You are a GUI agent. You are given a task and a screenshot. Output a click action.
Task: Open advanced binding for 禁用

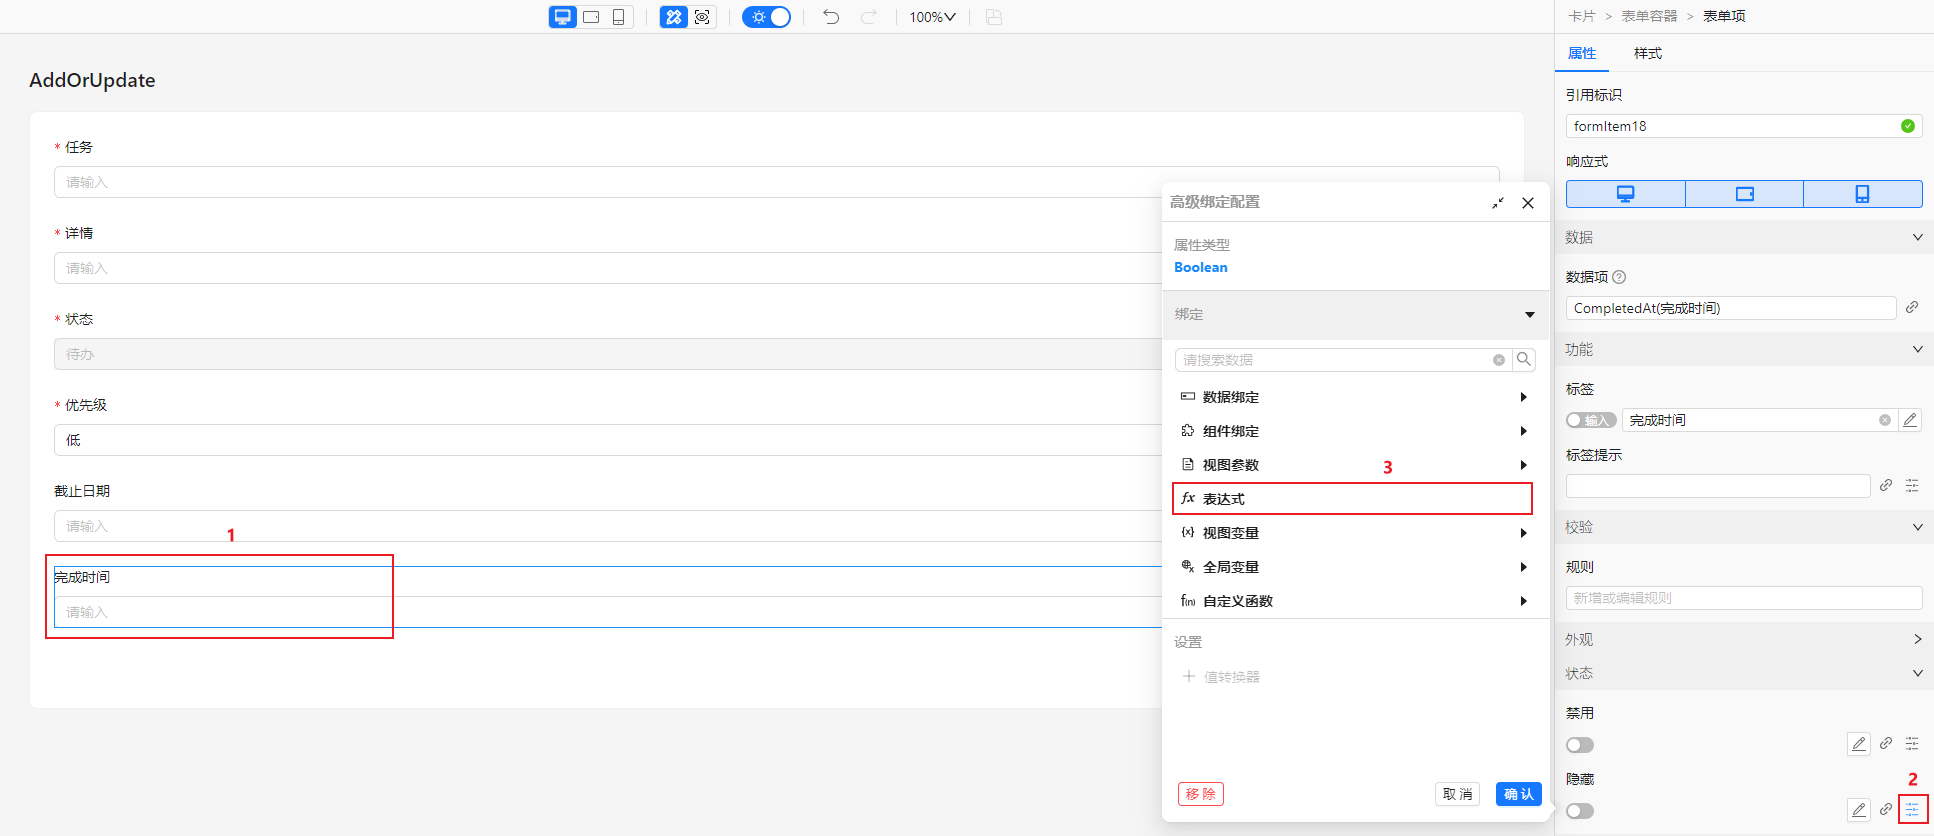1912,743
